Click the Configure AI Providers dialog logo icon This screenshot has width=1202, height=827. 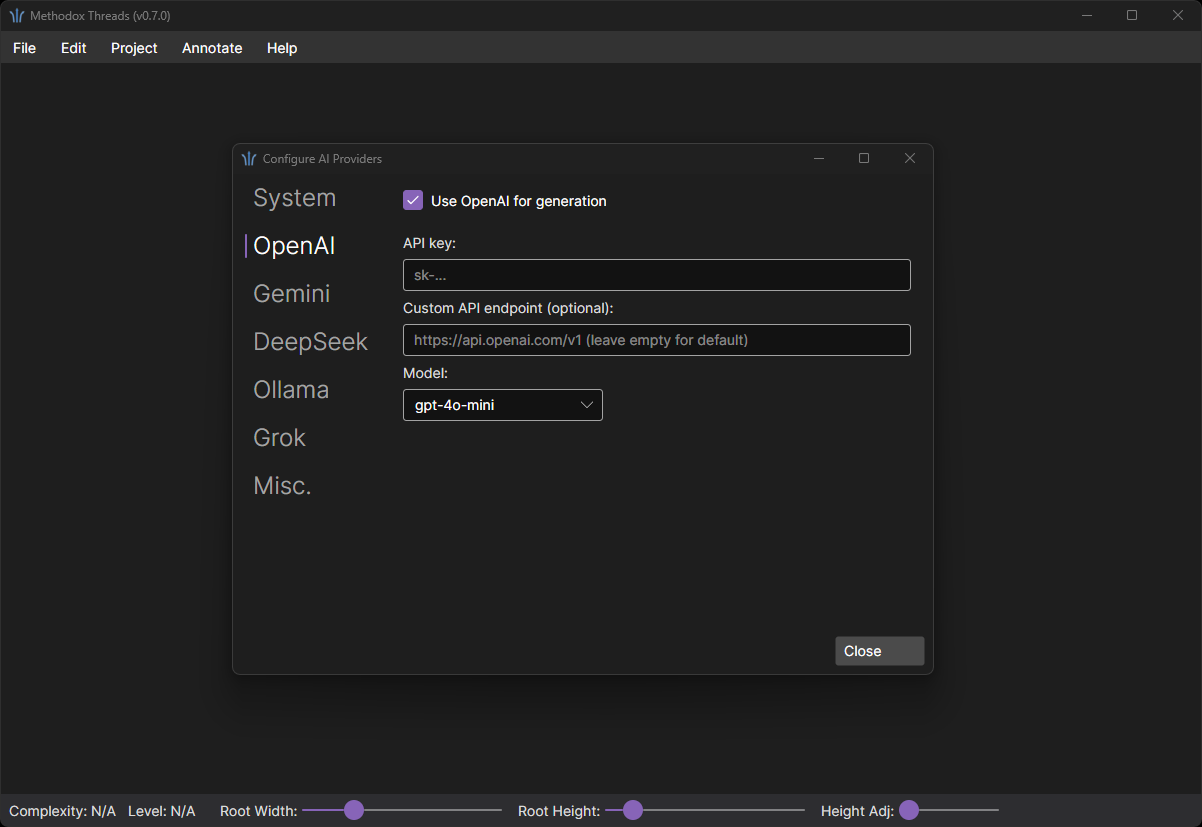click(x=249, y=159)
